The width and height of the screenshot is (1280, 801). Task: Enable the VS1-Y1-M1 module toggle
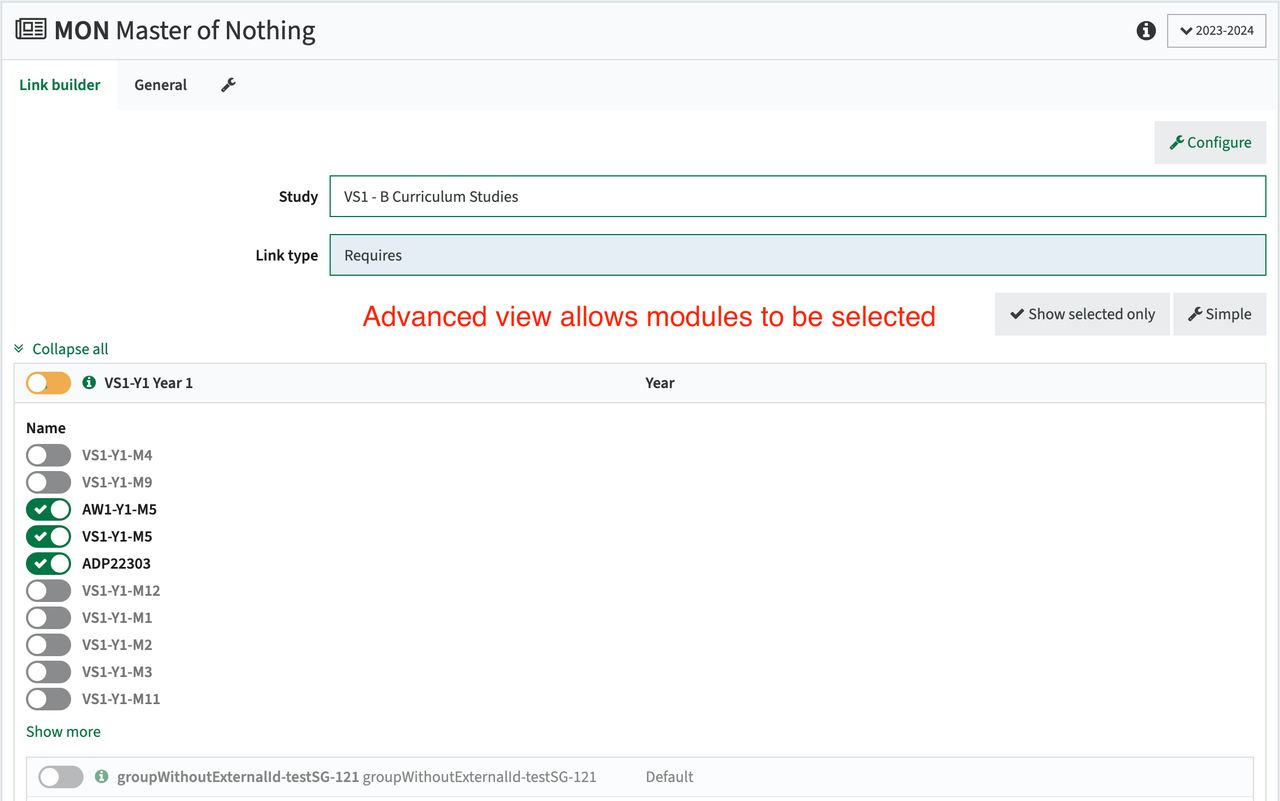[49, 617]
